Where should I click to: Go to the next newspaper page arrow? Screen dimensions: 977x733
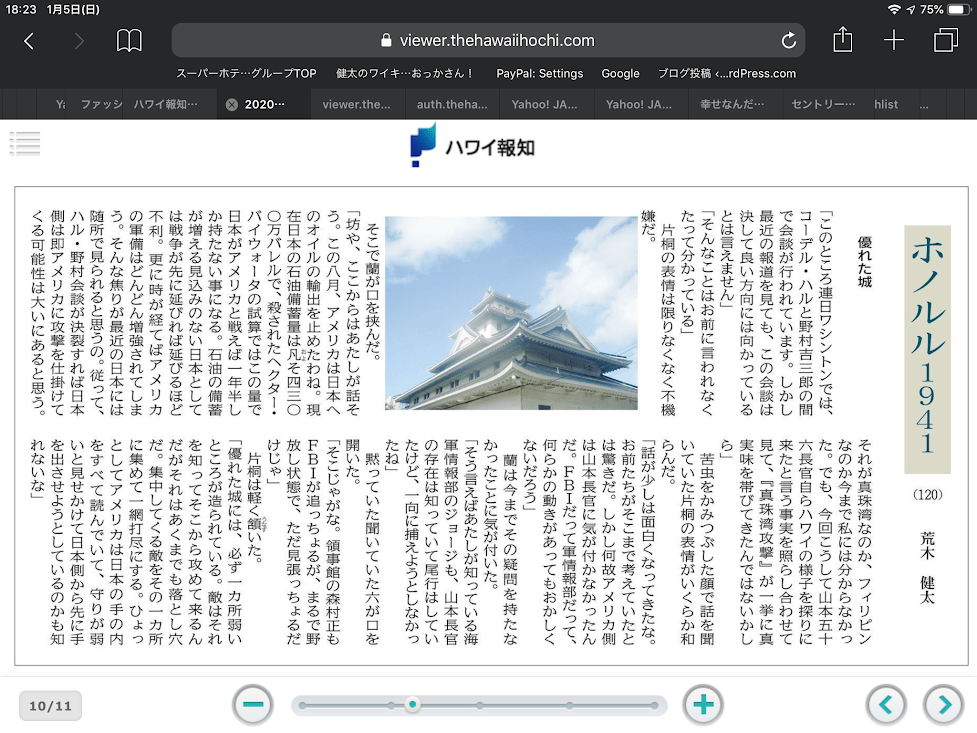pos(944,705)
